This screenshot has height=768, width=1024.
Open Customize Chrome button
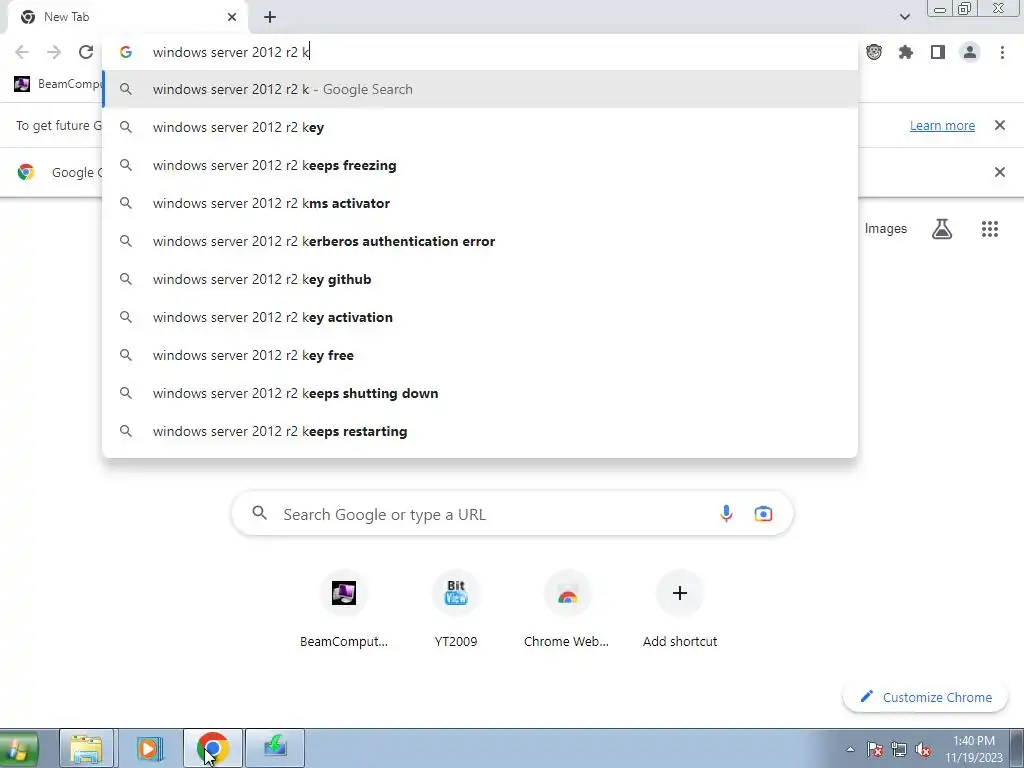click(925, 697)
